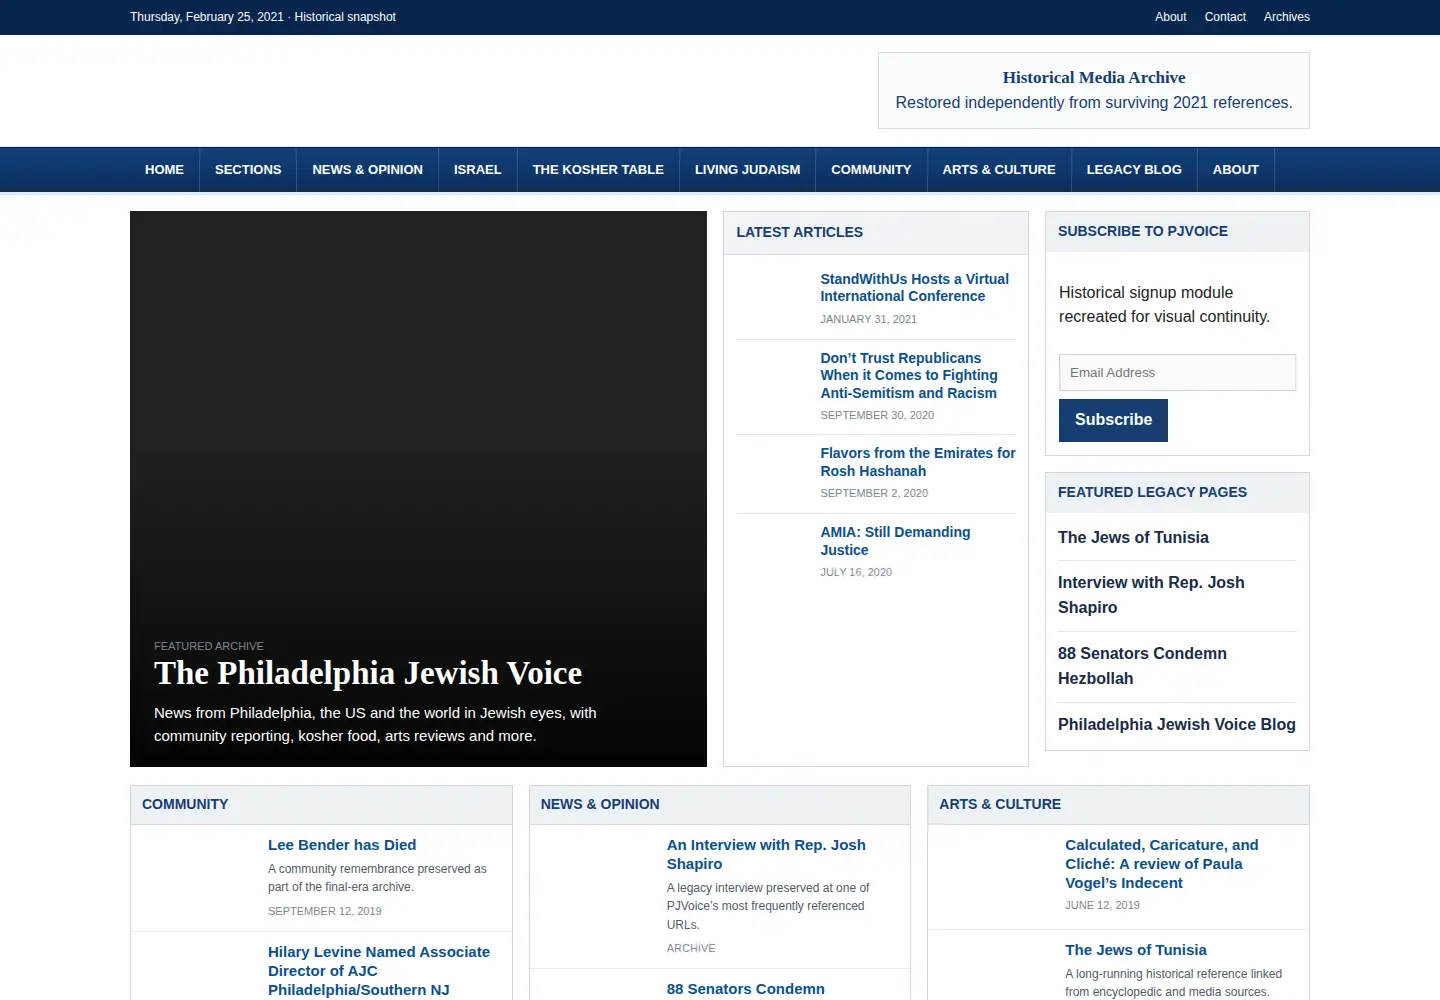Open the About link in top bar
Screen dimensions: 1440x1000
tap(1170, 17)
